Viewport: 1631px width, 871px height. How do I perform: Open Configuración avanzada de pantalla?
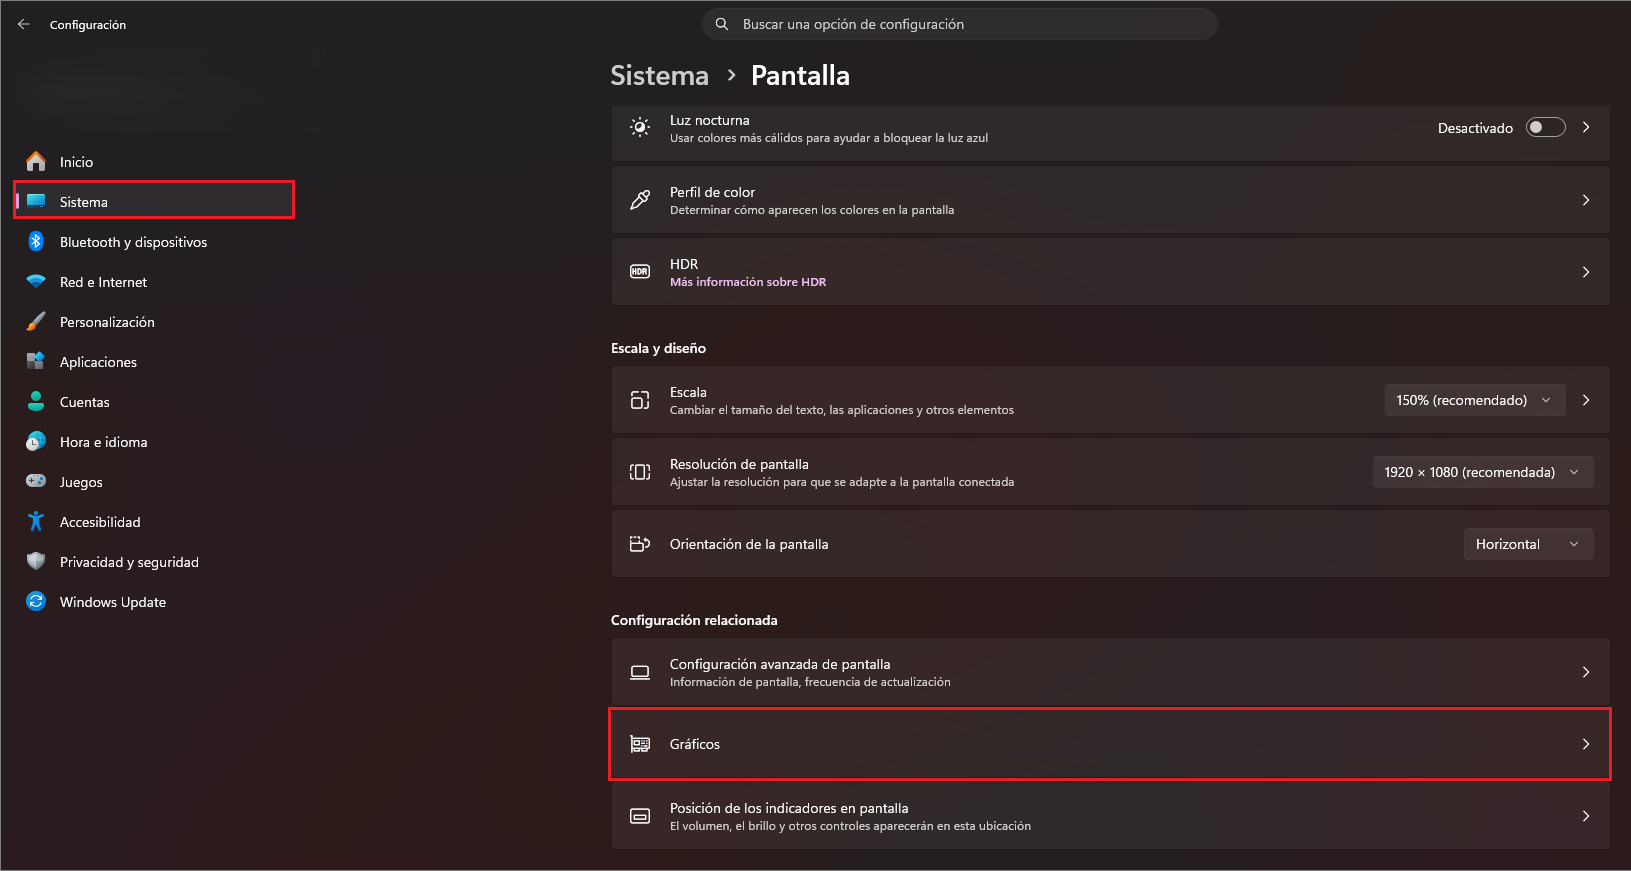(x=1110, y=672)
